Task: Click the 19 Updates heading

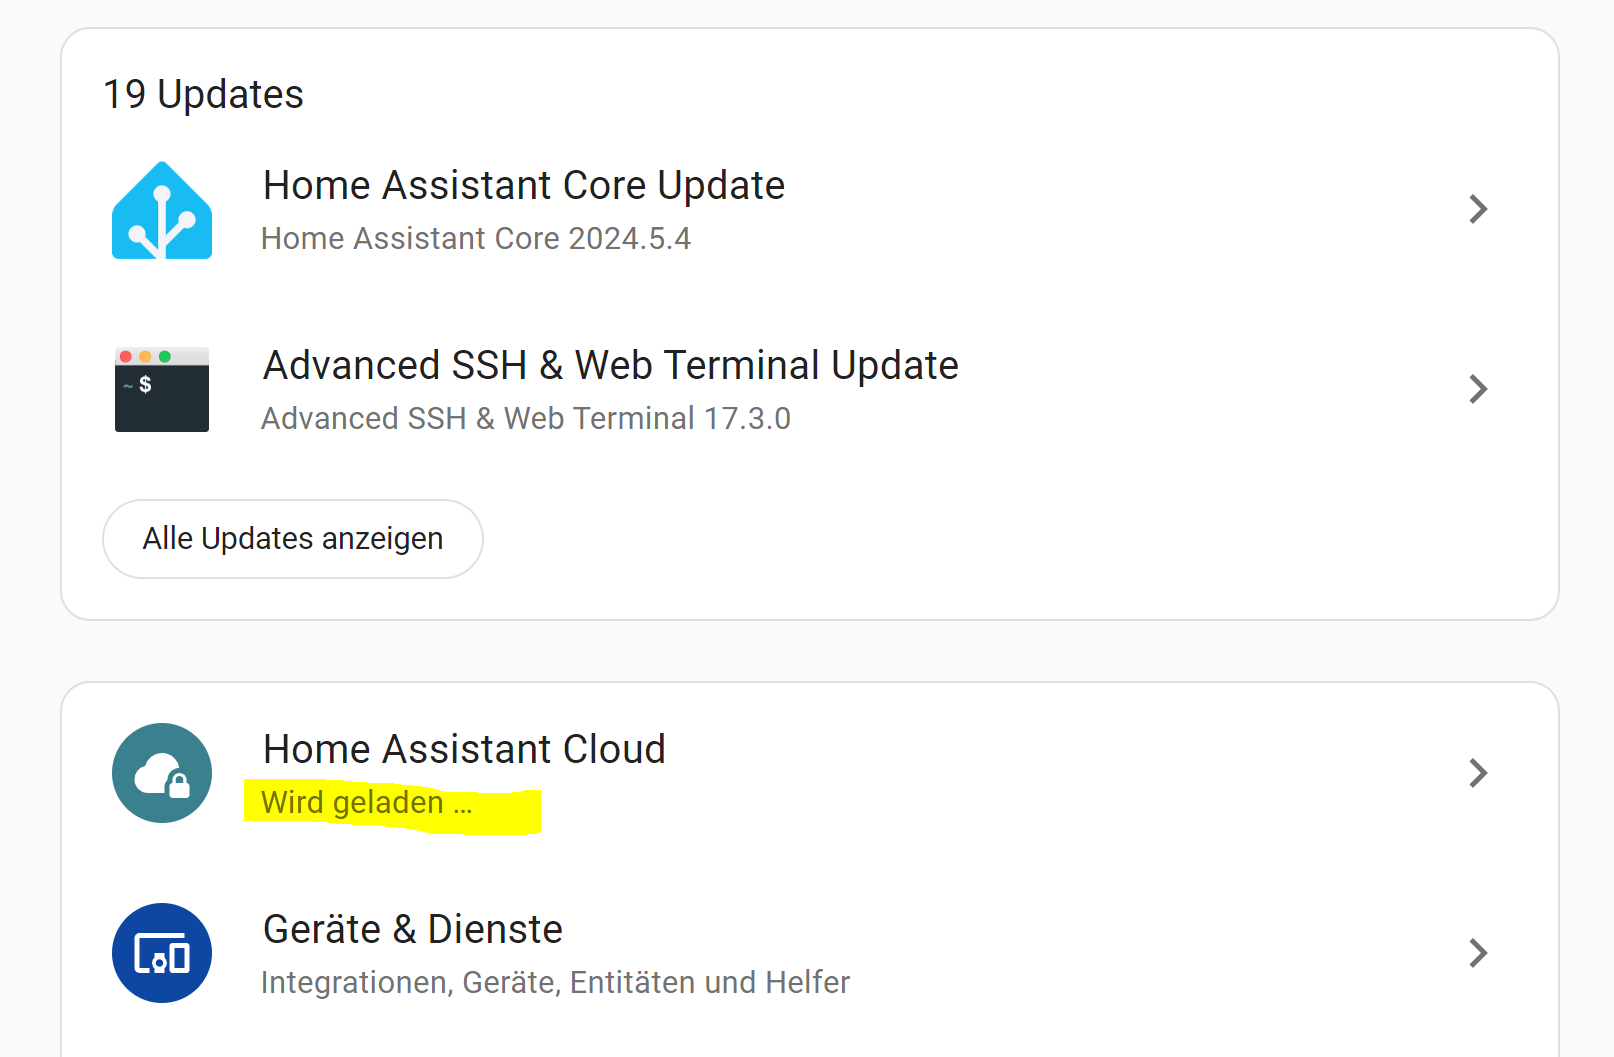Action: (x=204, y=95)
